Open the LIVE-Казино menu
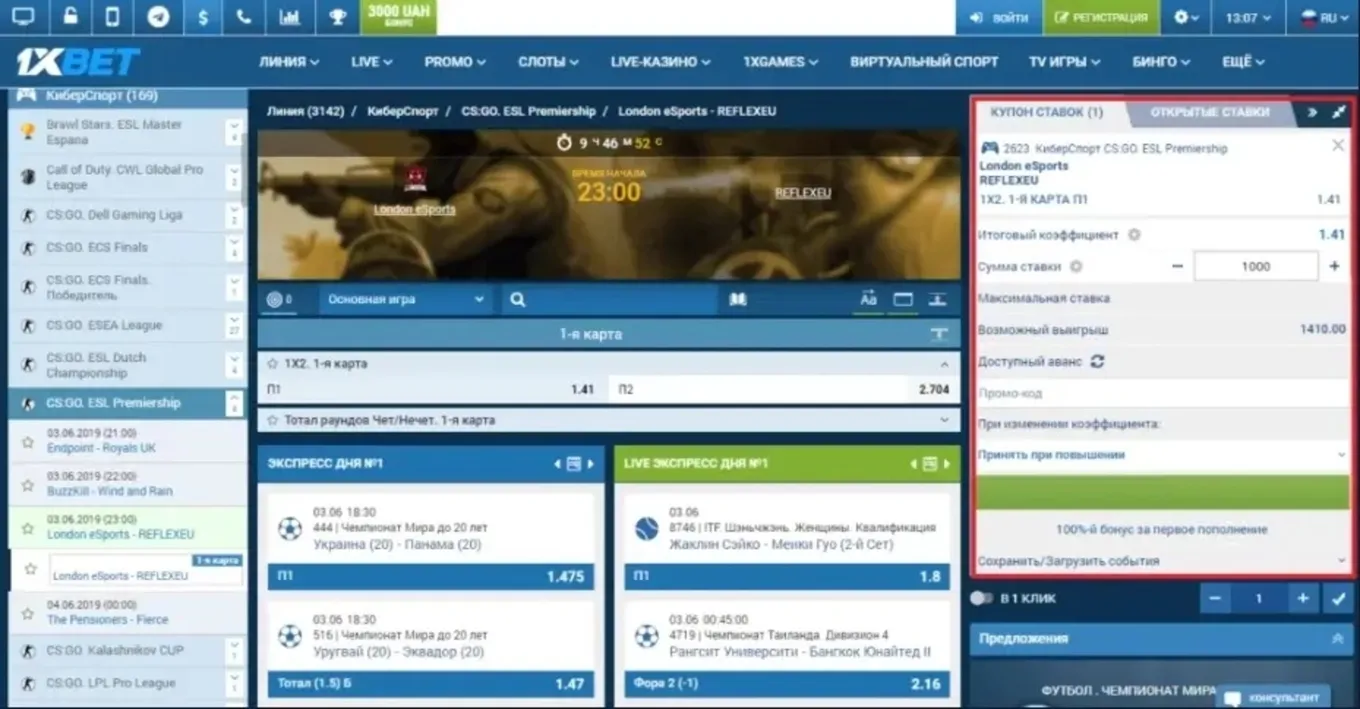The image size is (1360, 709). 660,61
